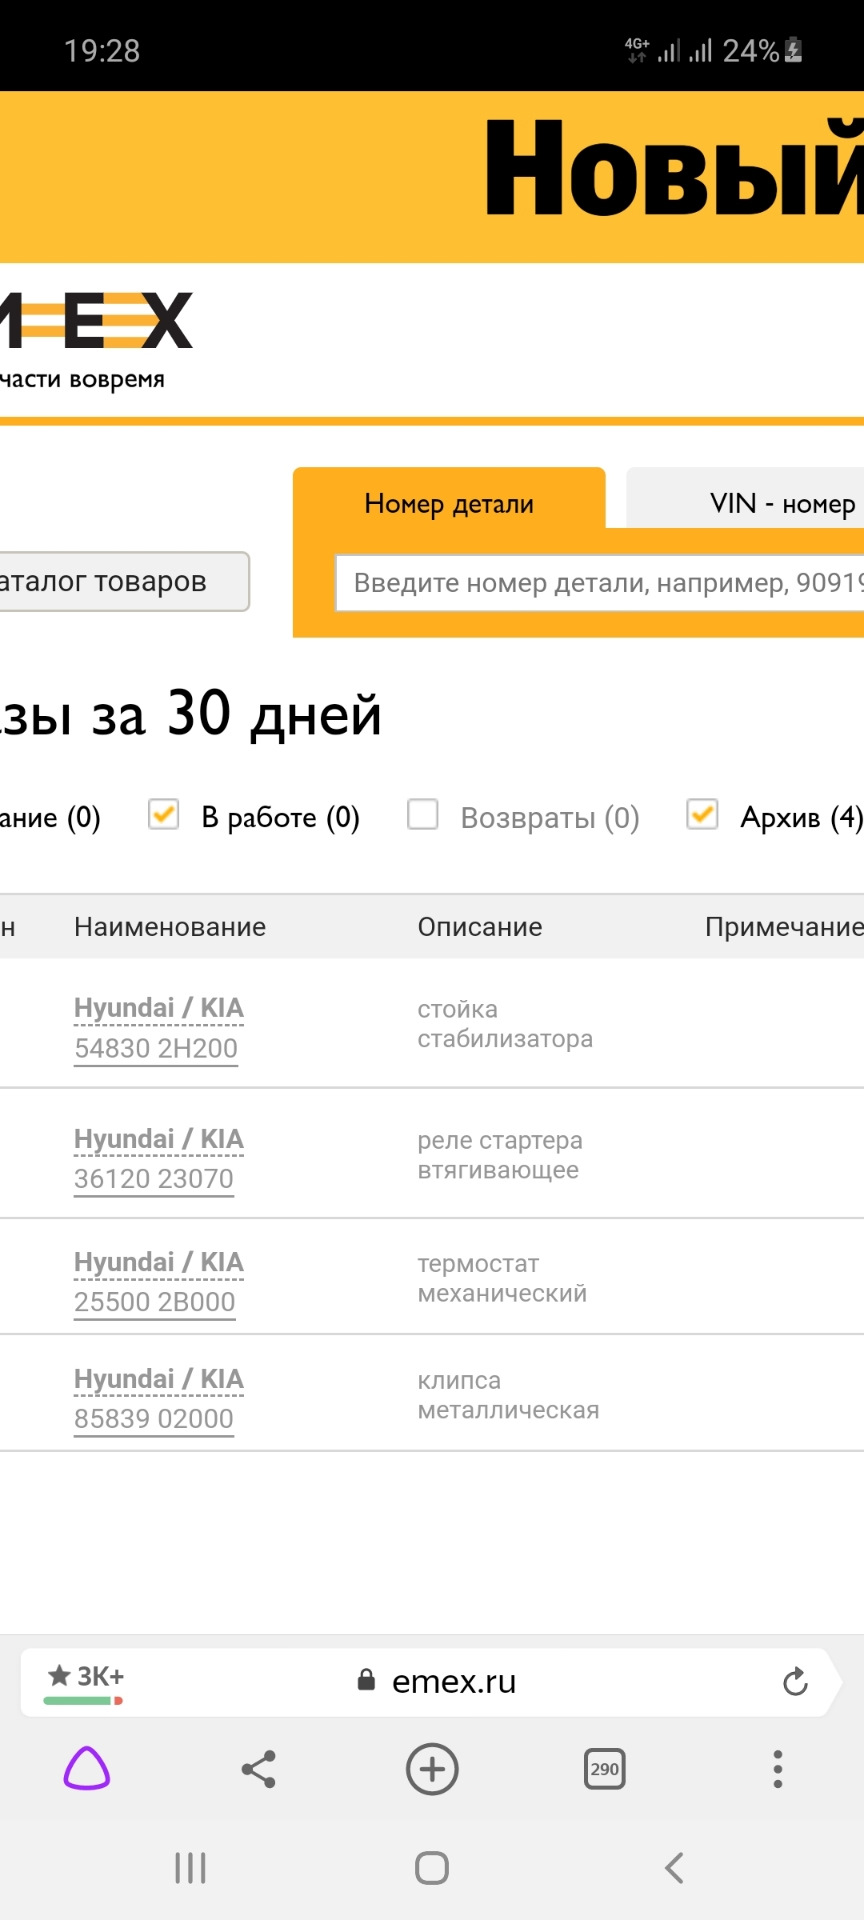Toggle the "Архив" checkbox

tap(702, 815)
